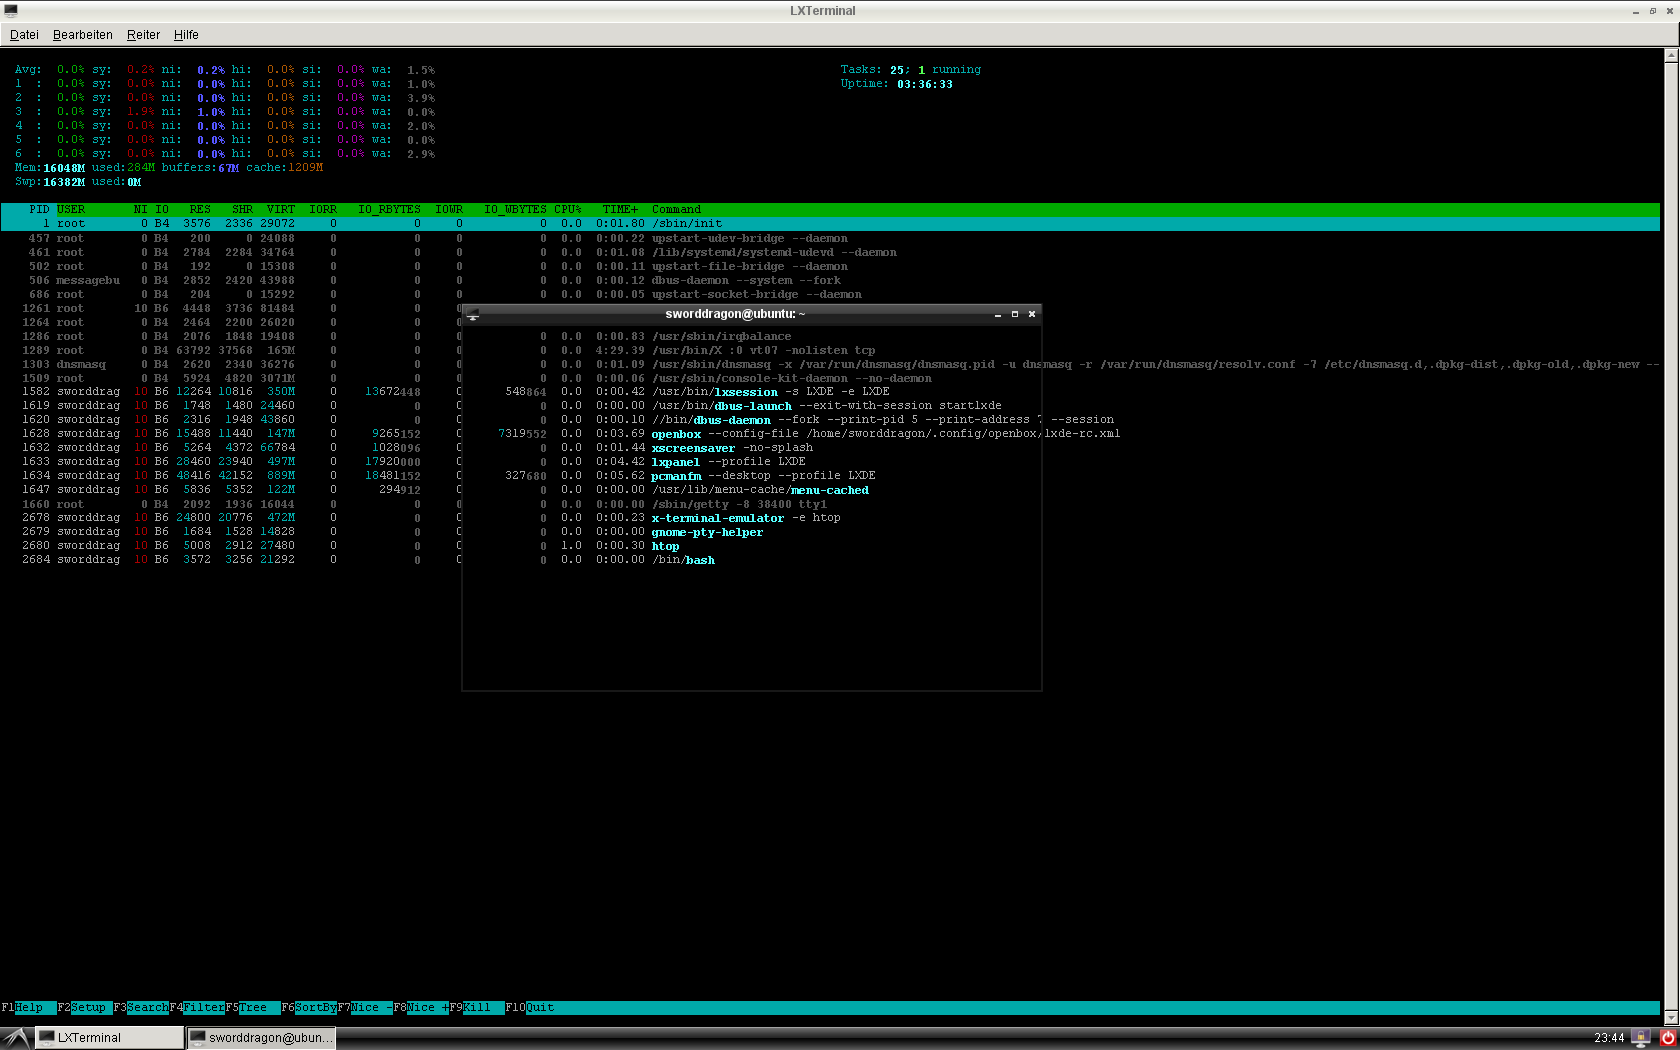Click the red power logout icon

coord(1667,1038)
